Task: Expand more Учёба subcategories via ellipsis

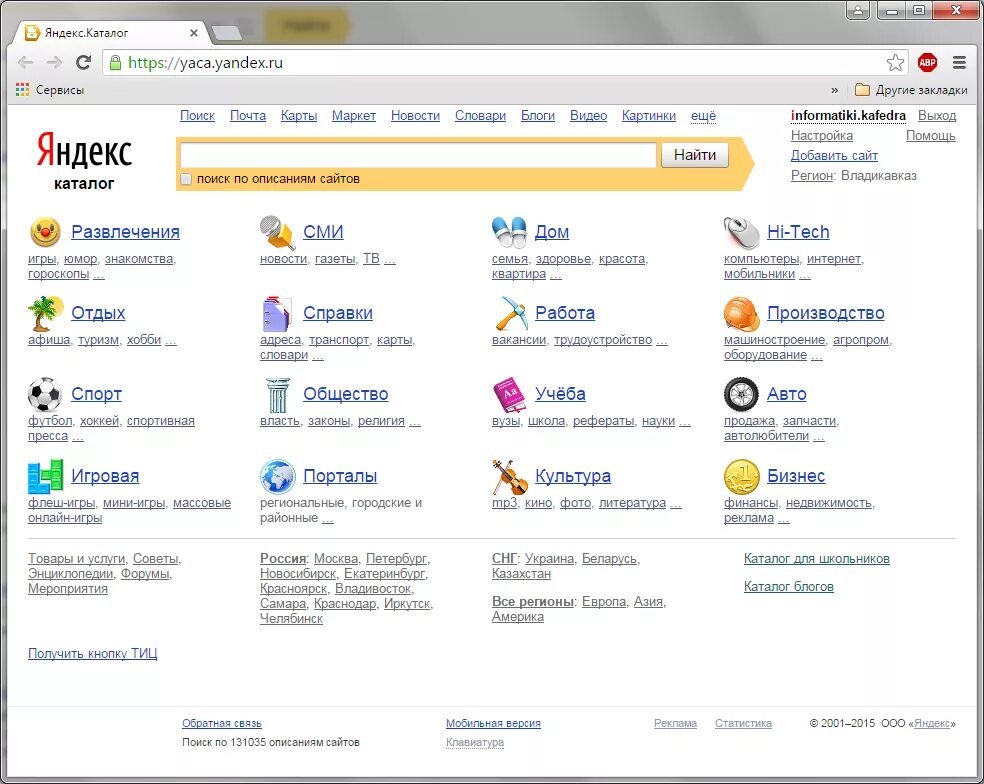Action: [x=685, y=421]
